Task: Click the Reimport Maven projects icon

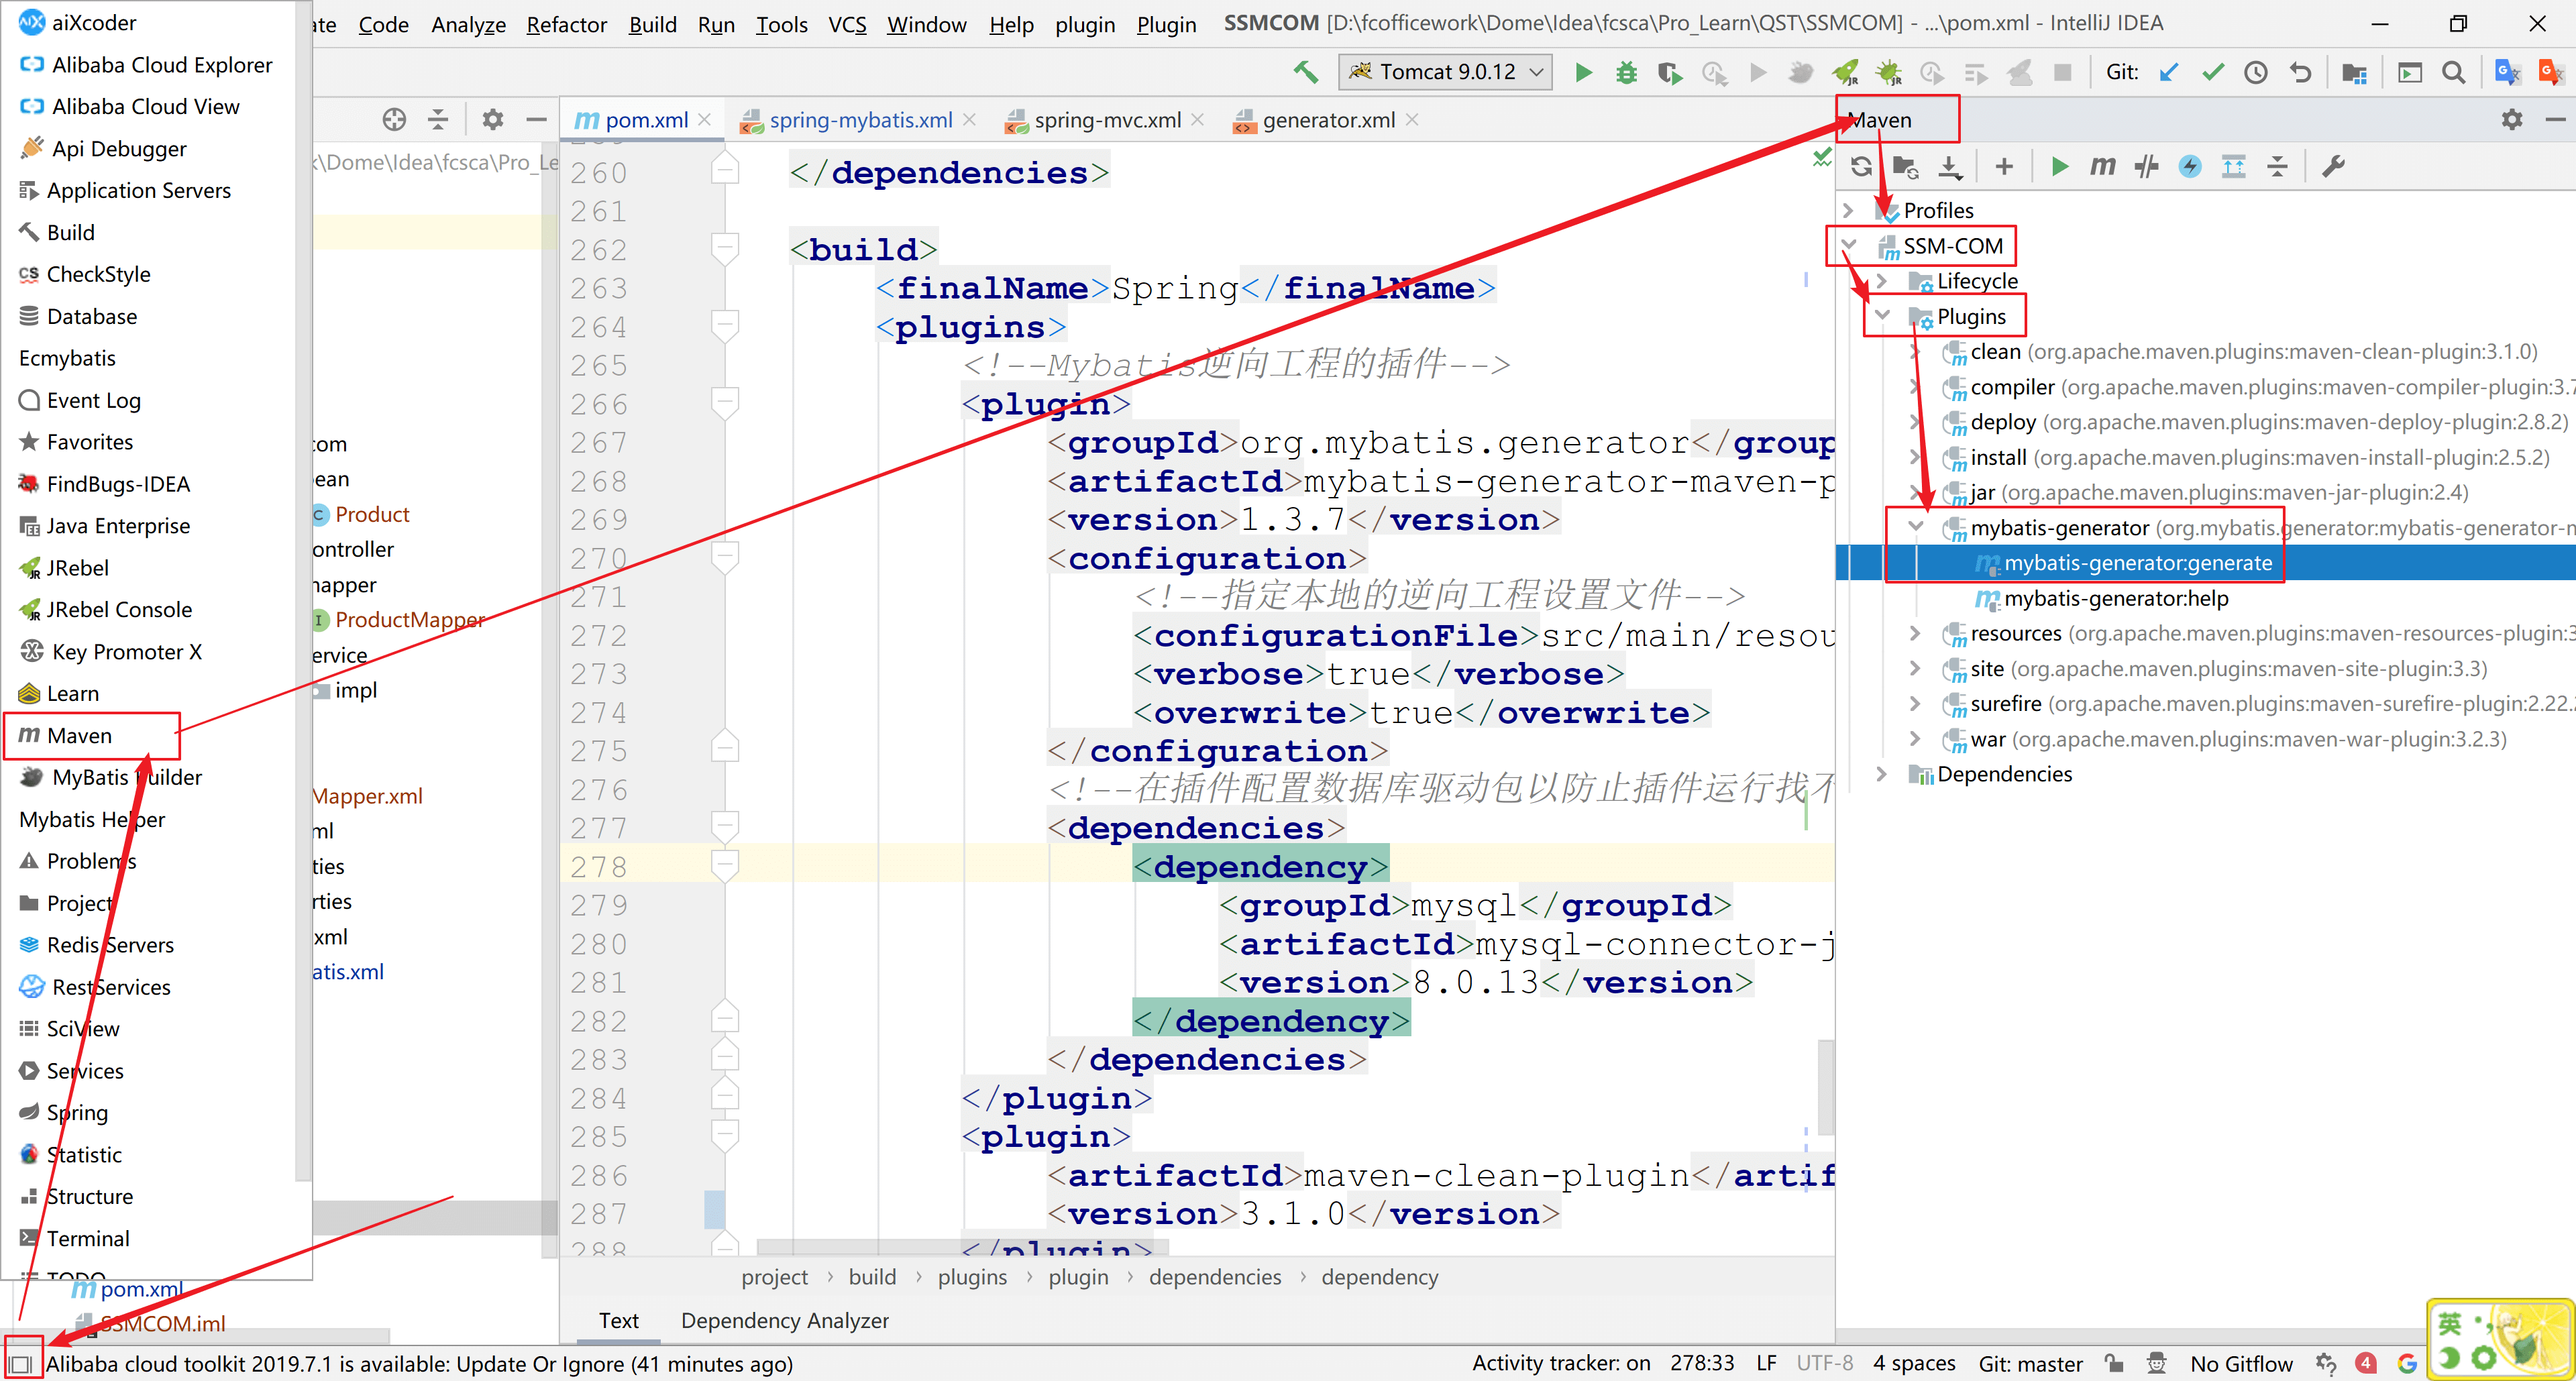Action: [x=1860, y=167]
